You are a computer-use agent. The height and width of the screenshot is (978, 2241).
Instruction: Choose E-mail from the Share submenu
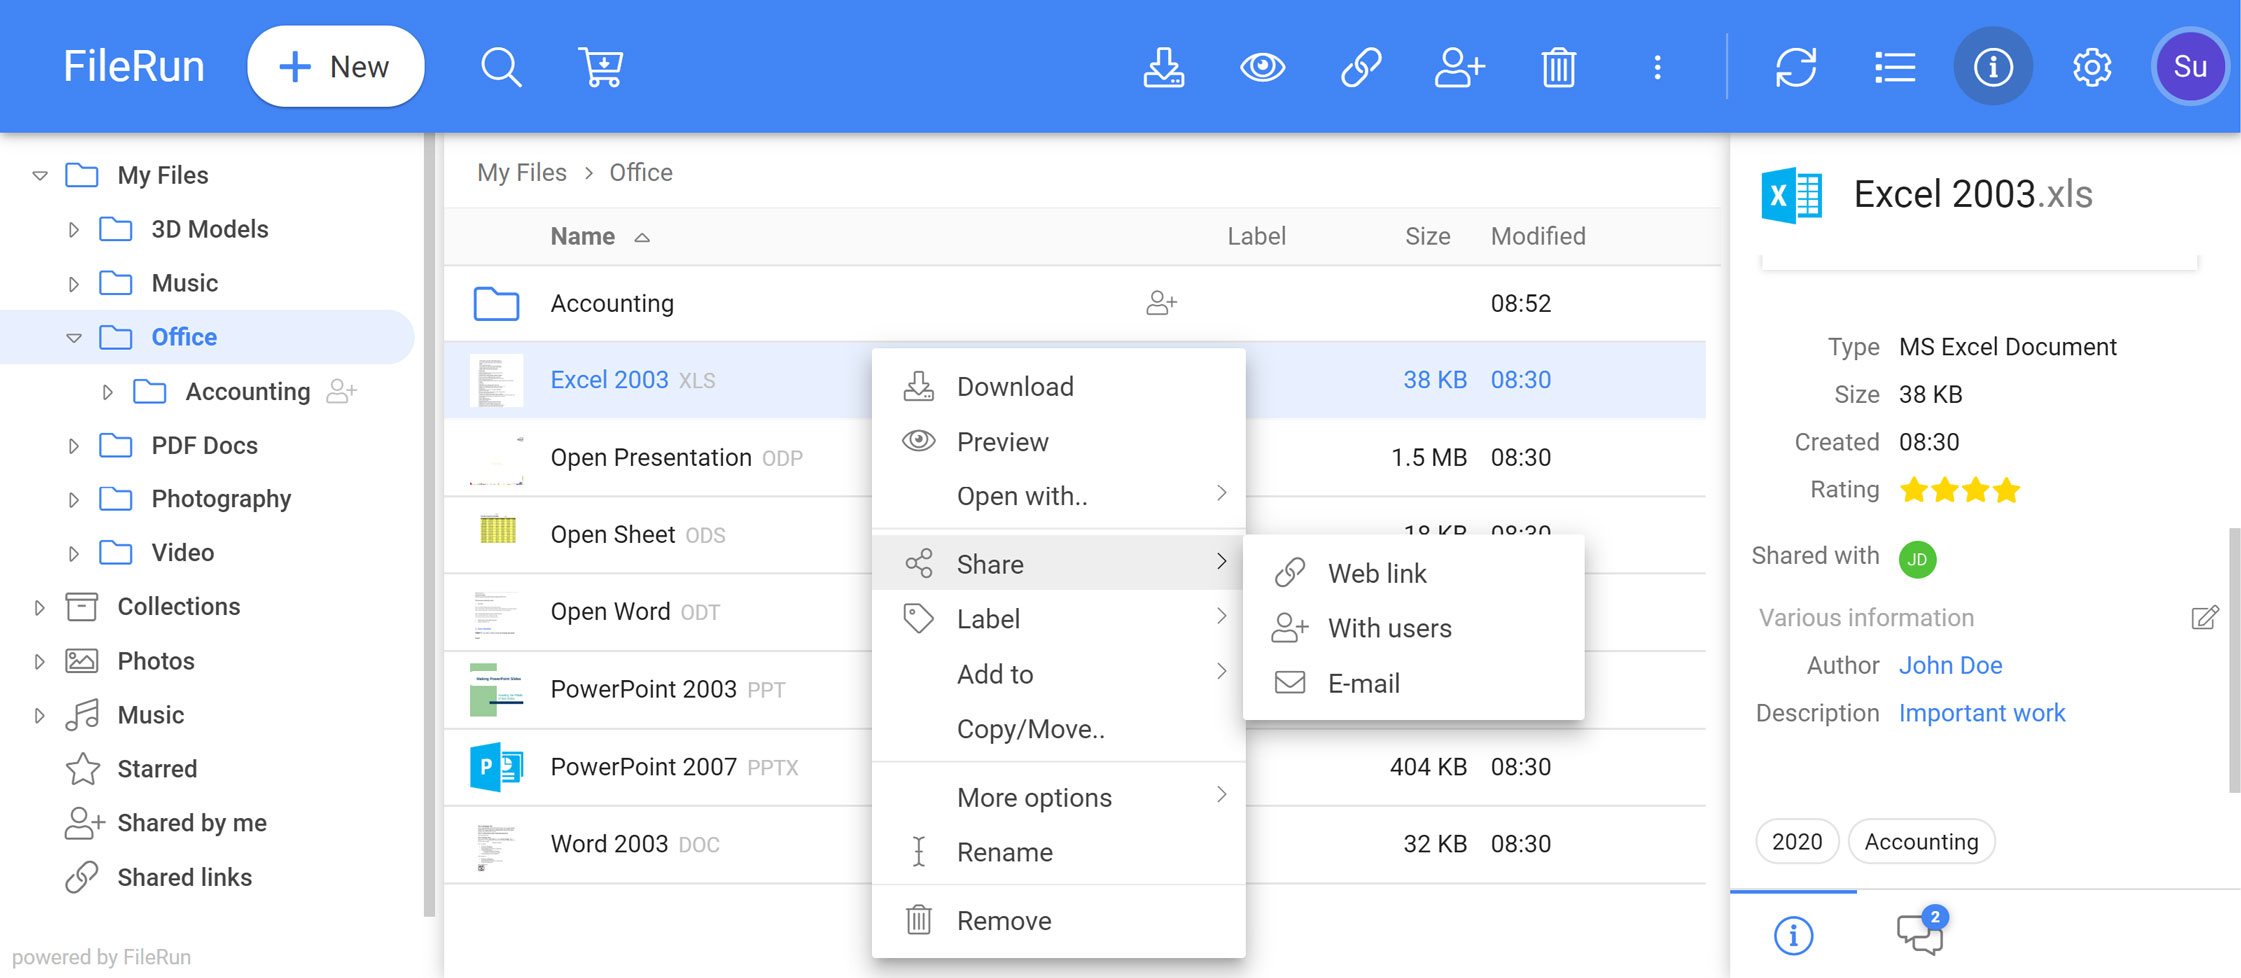click(x=1363, y=683)
